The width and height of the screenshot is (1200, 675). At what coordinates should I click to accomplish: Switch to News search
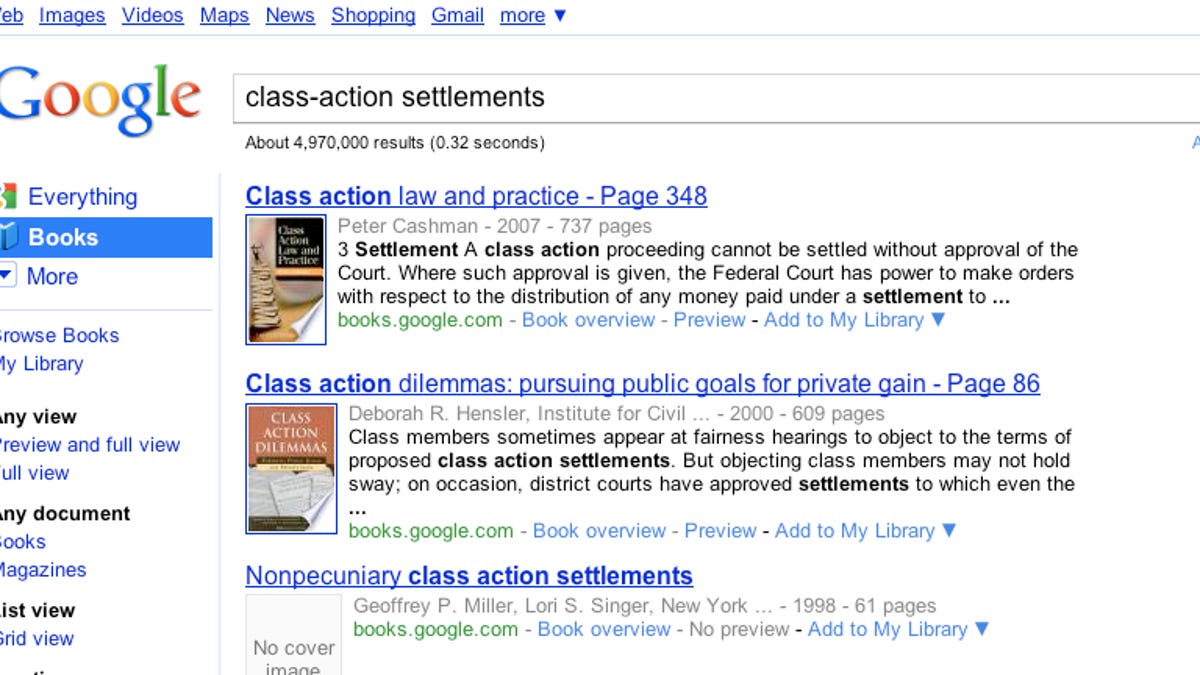[x=289, y=15]
